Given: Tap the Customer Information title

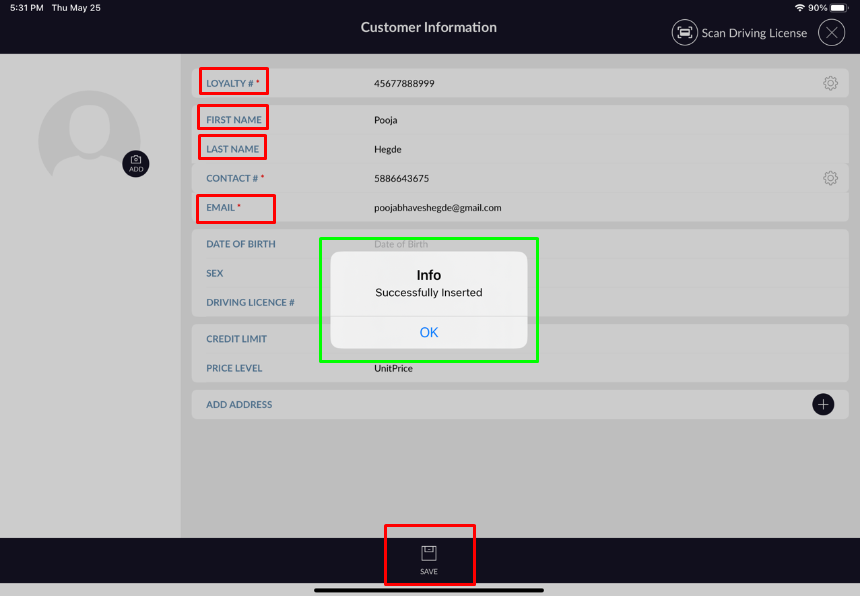Looking at the screenshot, I should [429, 27].
